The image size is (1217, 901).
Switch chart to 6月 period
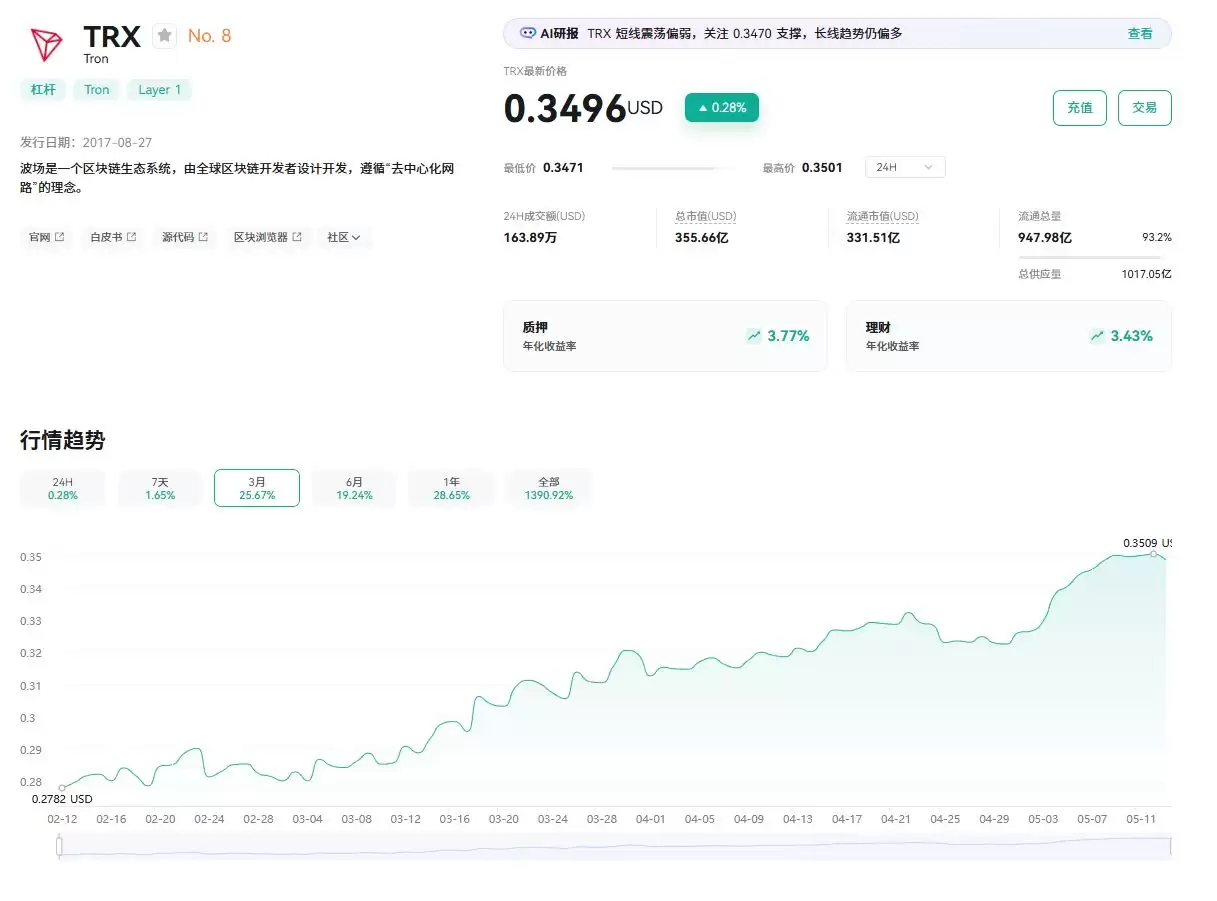354,488
